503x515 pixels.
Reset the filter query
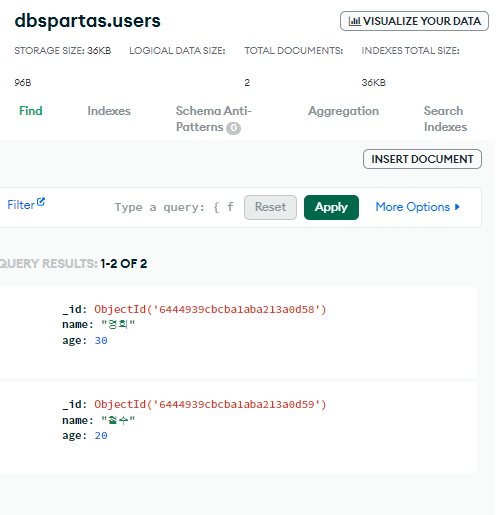270,207
